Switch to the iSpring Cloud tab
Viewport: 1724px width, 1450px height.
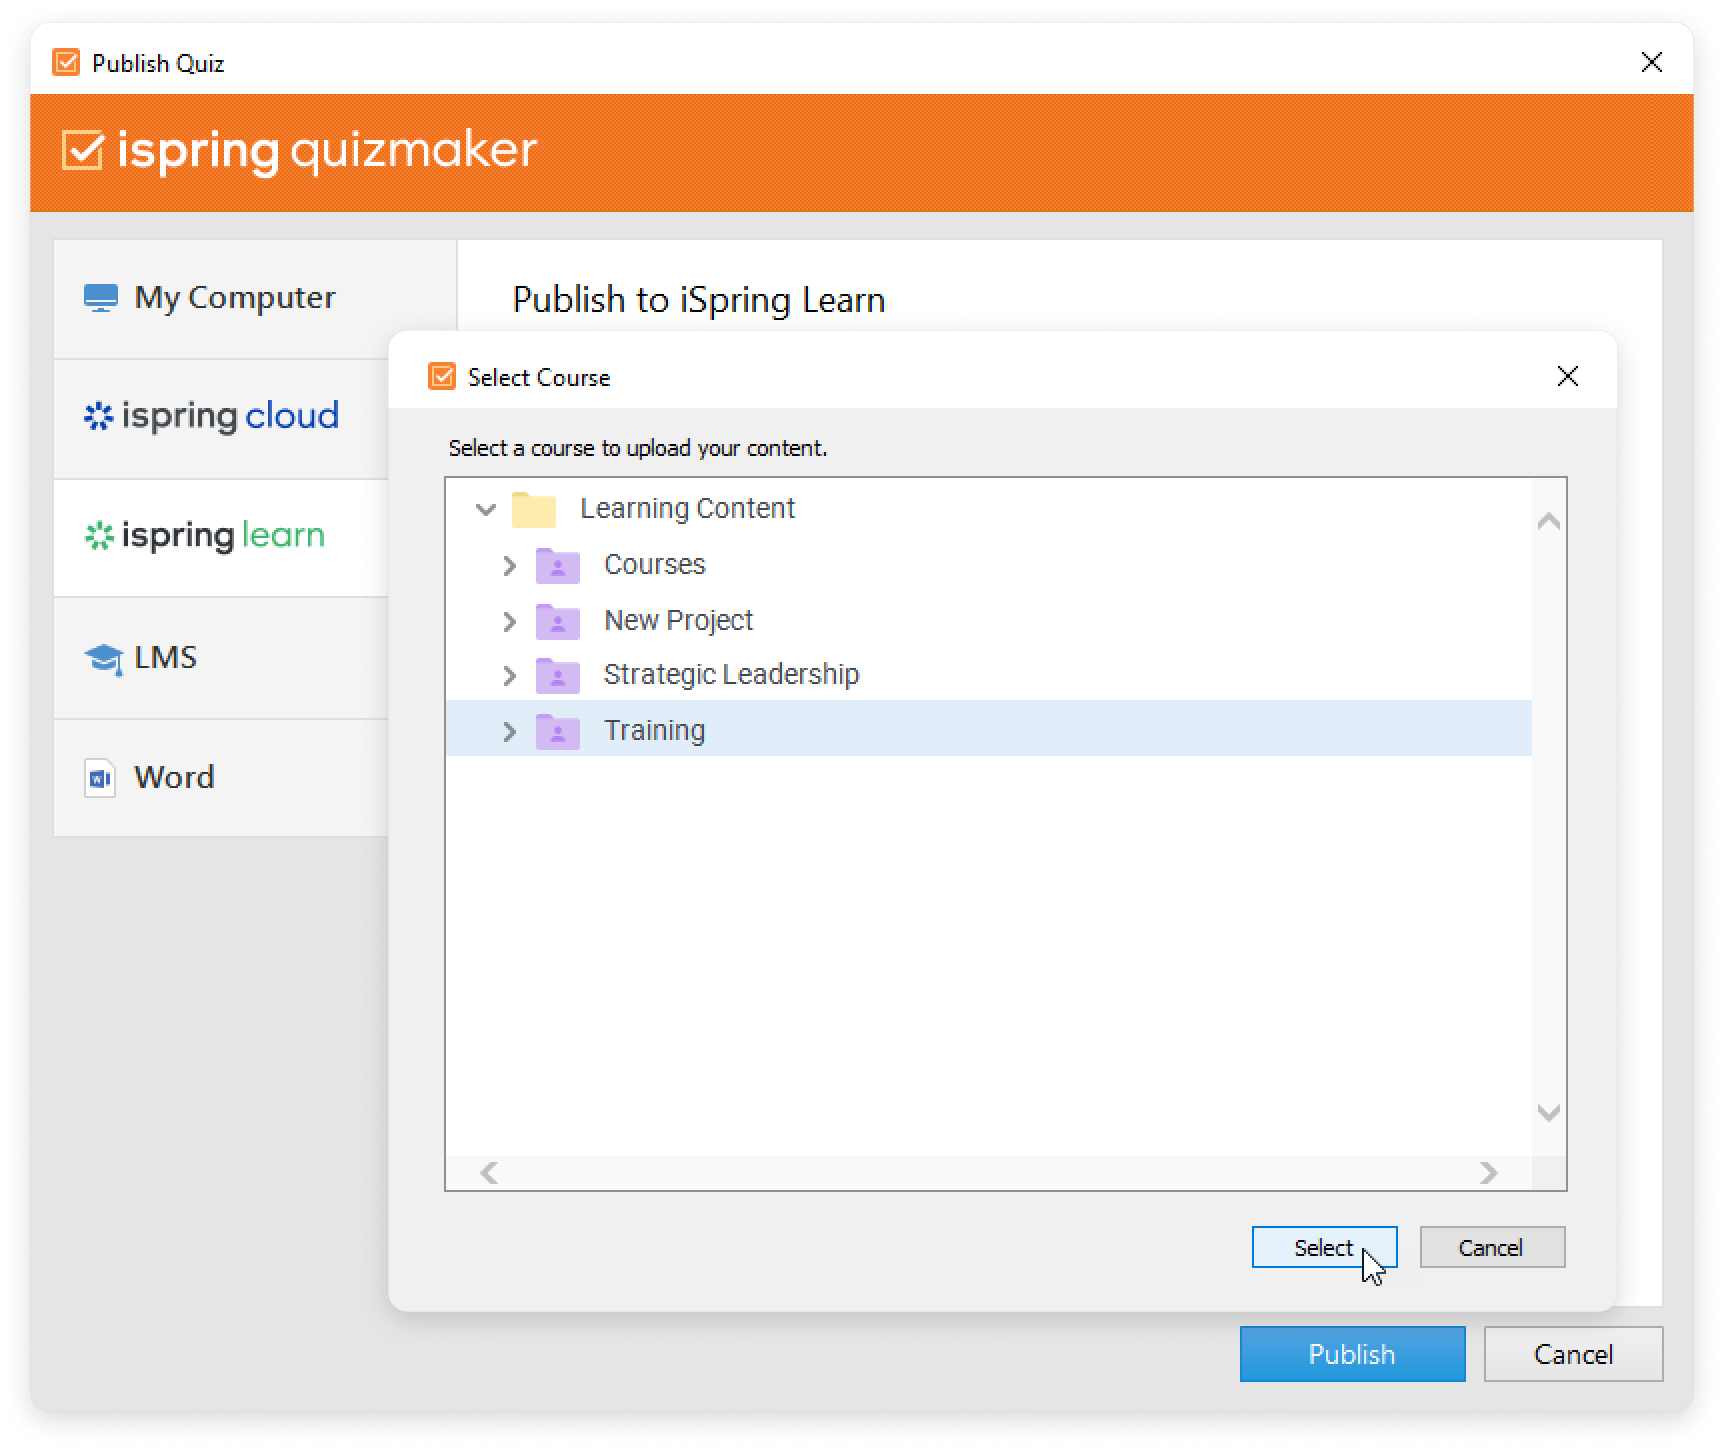pyautogui.click(x=222, y=419)
